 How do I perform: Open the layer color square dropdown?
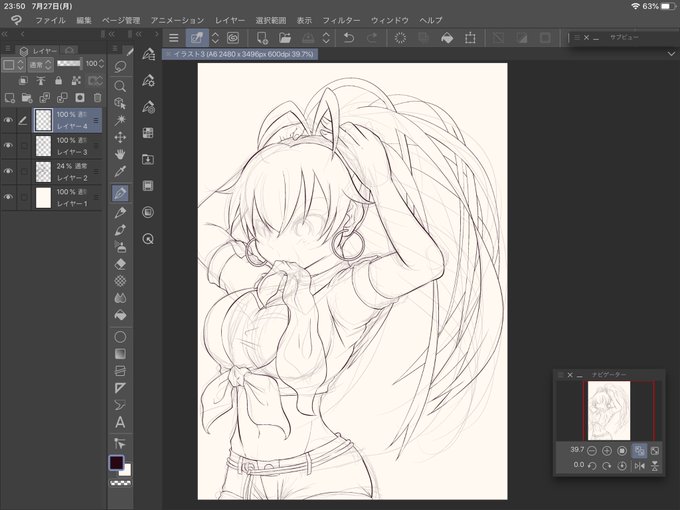click(13, 65)
